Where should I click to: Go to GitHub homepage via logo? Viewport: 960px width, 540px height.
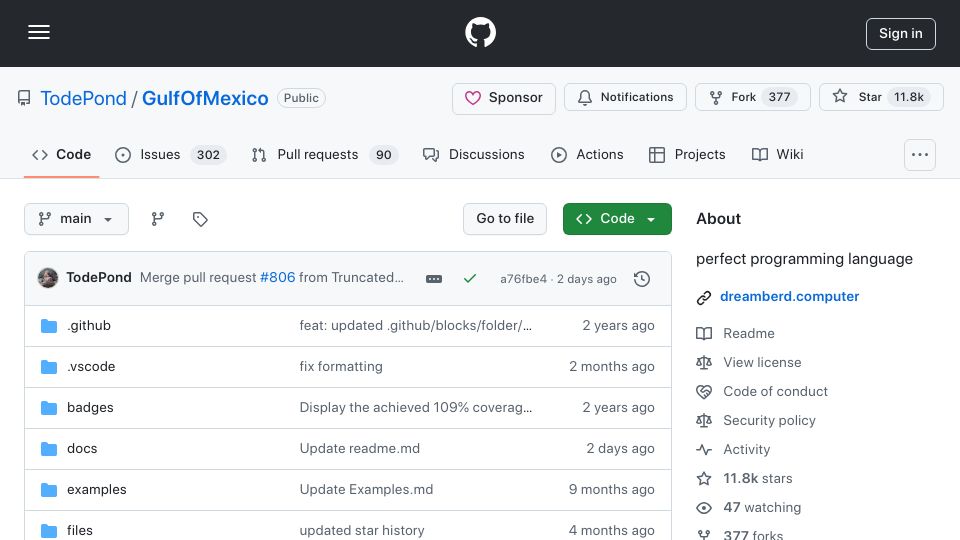click(x=480, y=32)
